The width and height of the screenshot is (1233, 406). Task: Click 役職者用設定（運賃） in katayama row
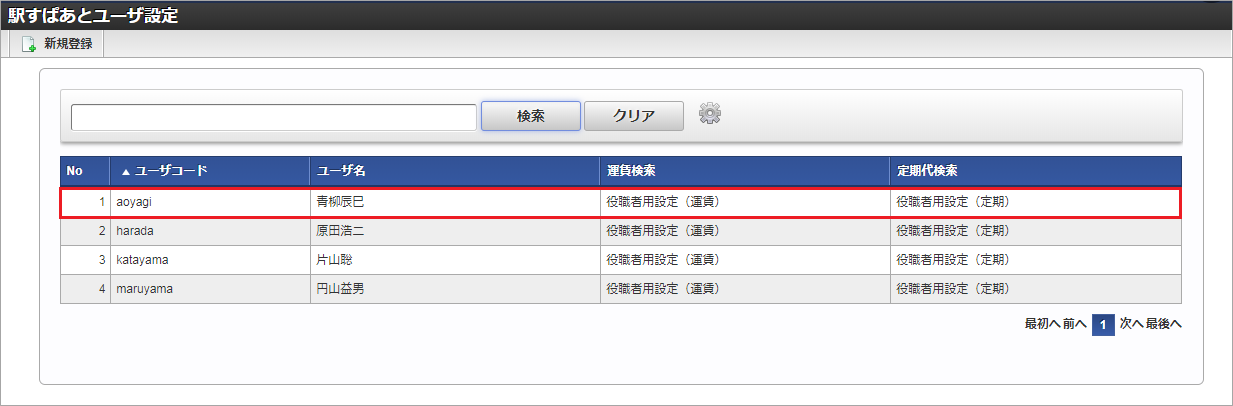[x=663, y=260]
